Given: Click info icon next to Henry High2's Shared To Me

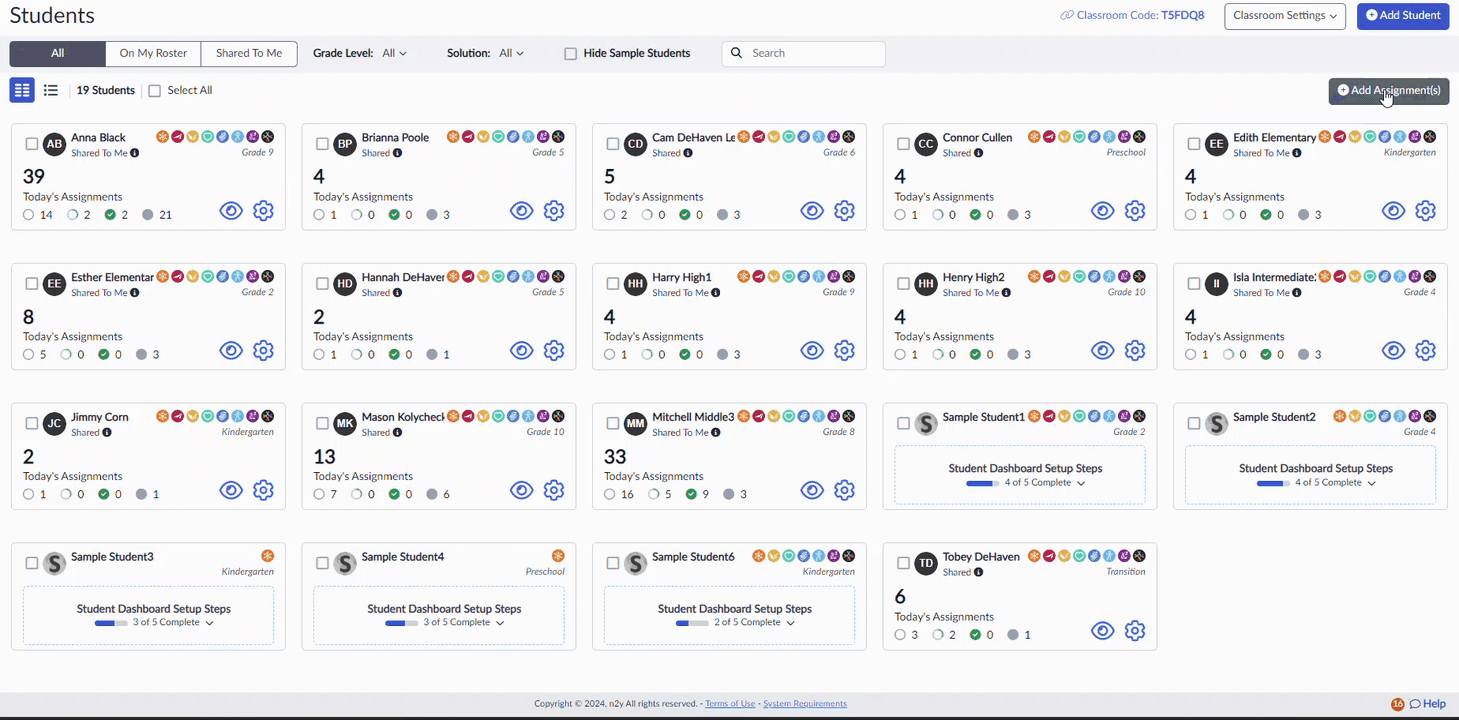Looking at the screenshot, I should tap(1006, 293).
